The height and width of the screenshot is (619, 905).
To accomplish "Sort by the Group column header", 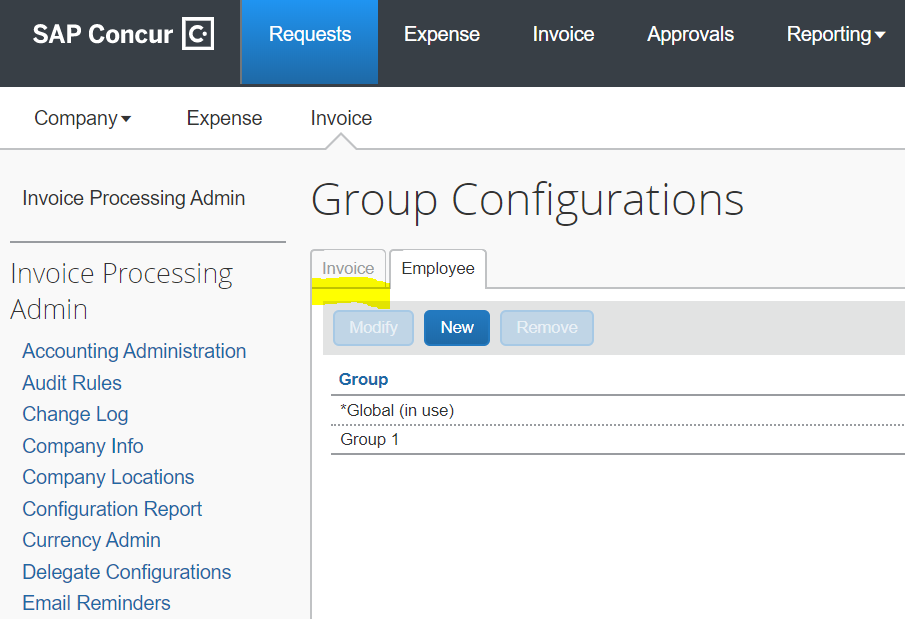I will click(364, 379).
